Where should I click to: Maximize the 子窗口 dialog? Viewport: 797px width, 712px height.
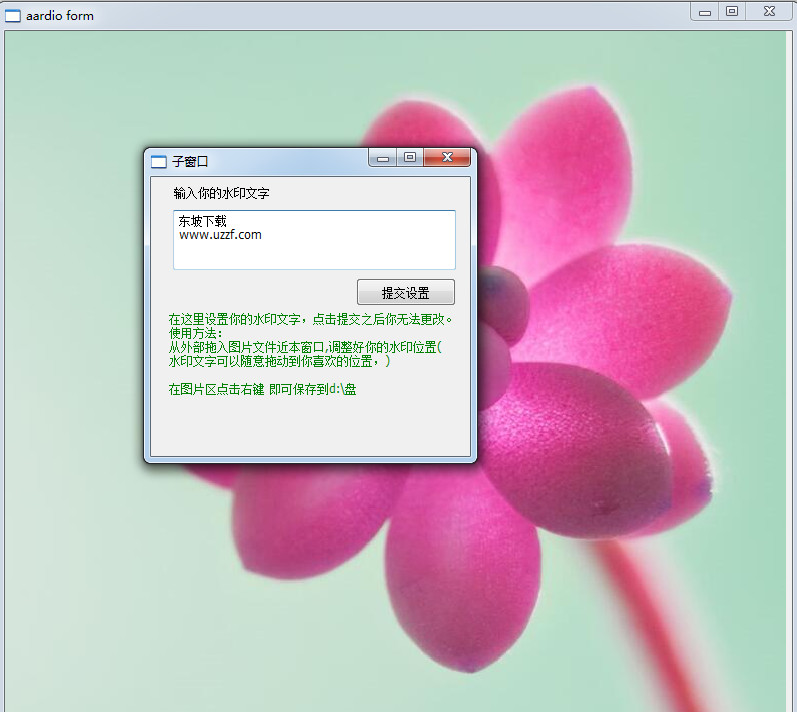pos(410,158)
